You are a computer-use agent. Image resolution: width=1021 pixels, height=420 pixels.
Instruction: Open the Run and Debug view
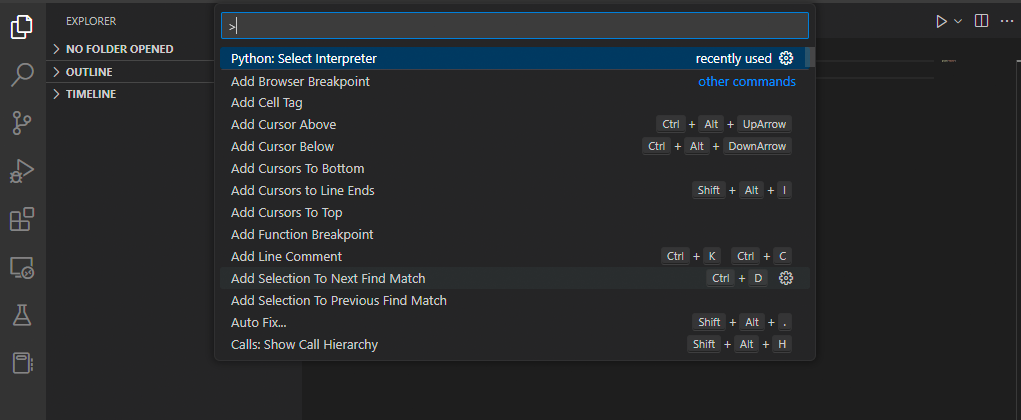coord(22,171)
